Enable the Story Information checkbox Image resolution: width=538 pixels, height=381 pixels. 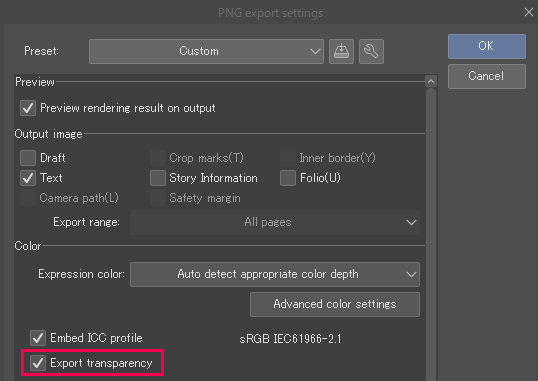coord(158,178)
